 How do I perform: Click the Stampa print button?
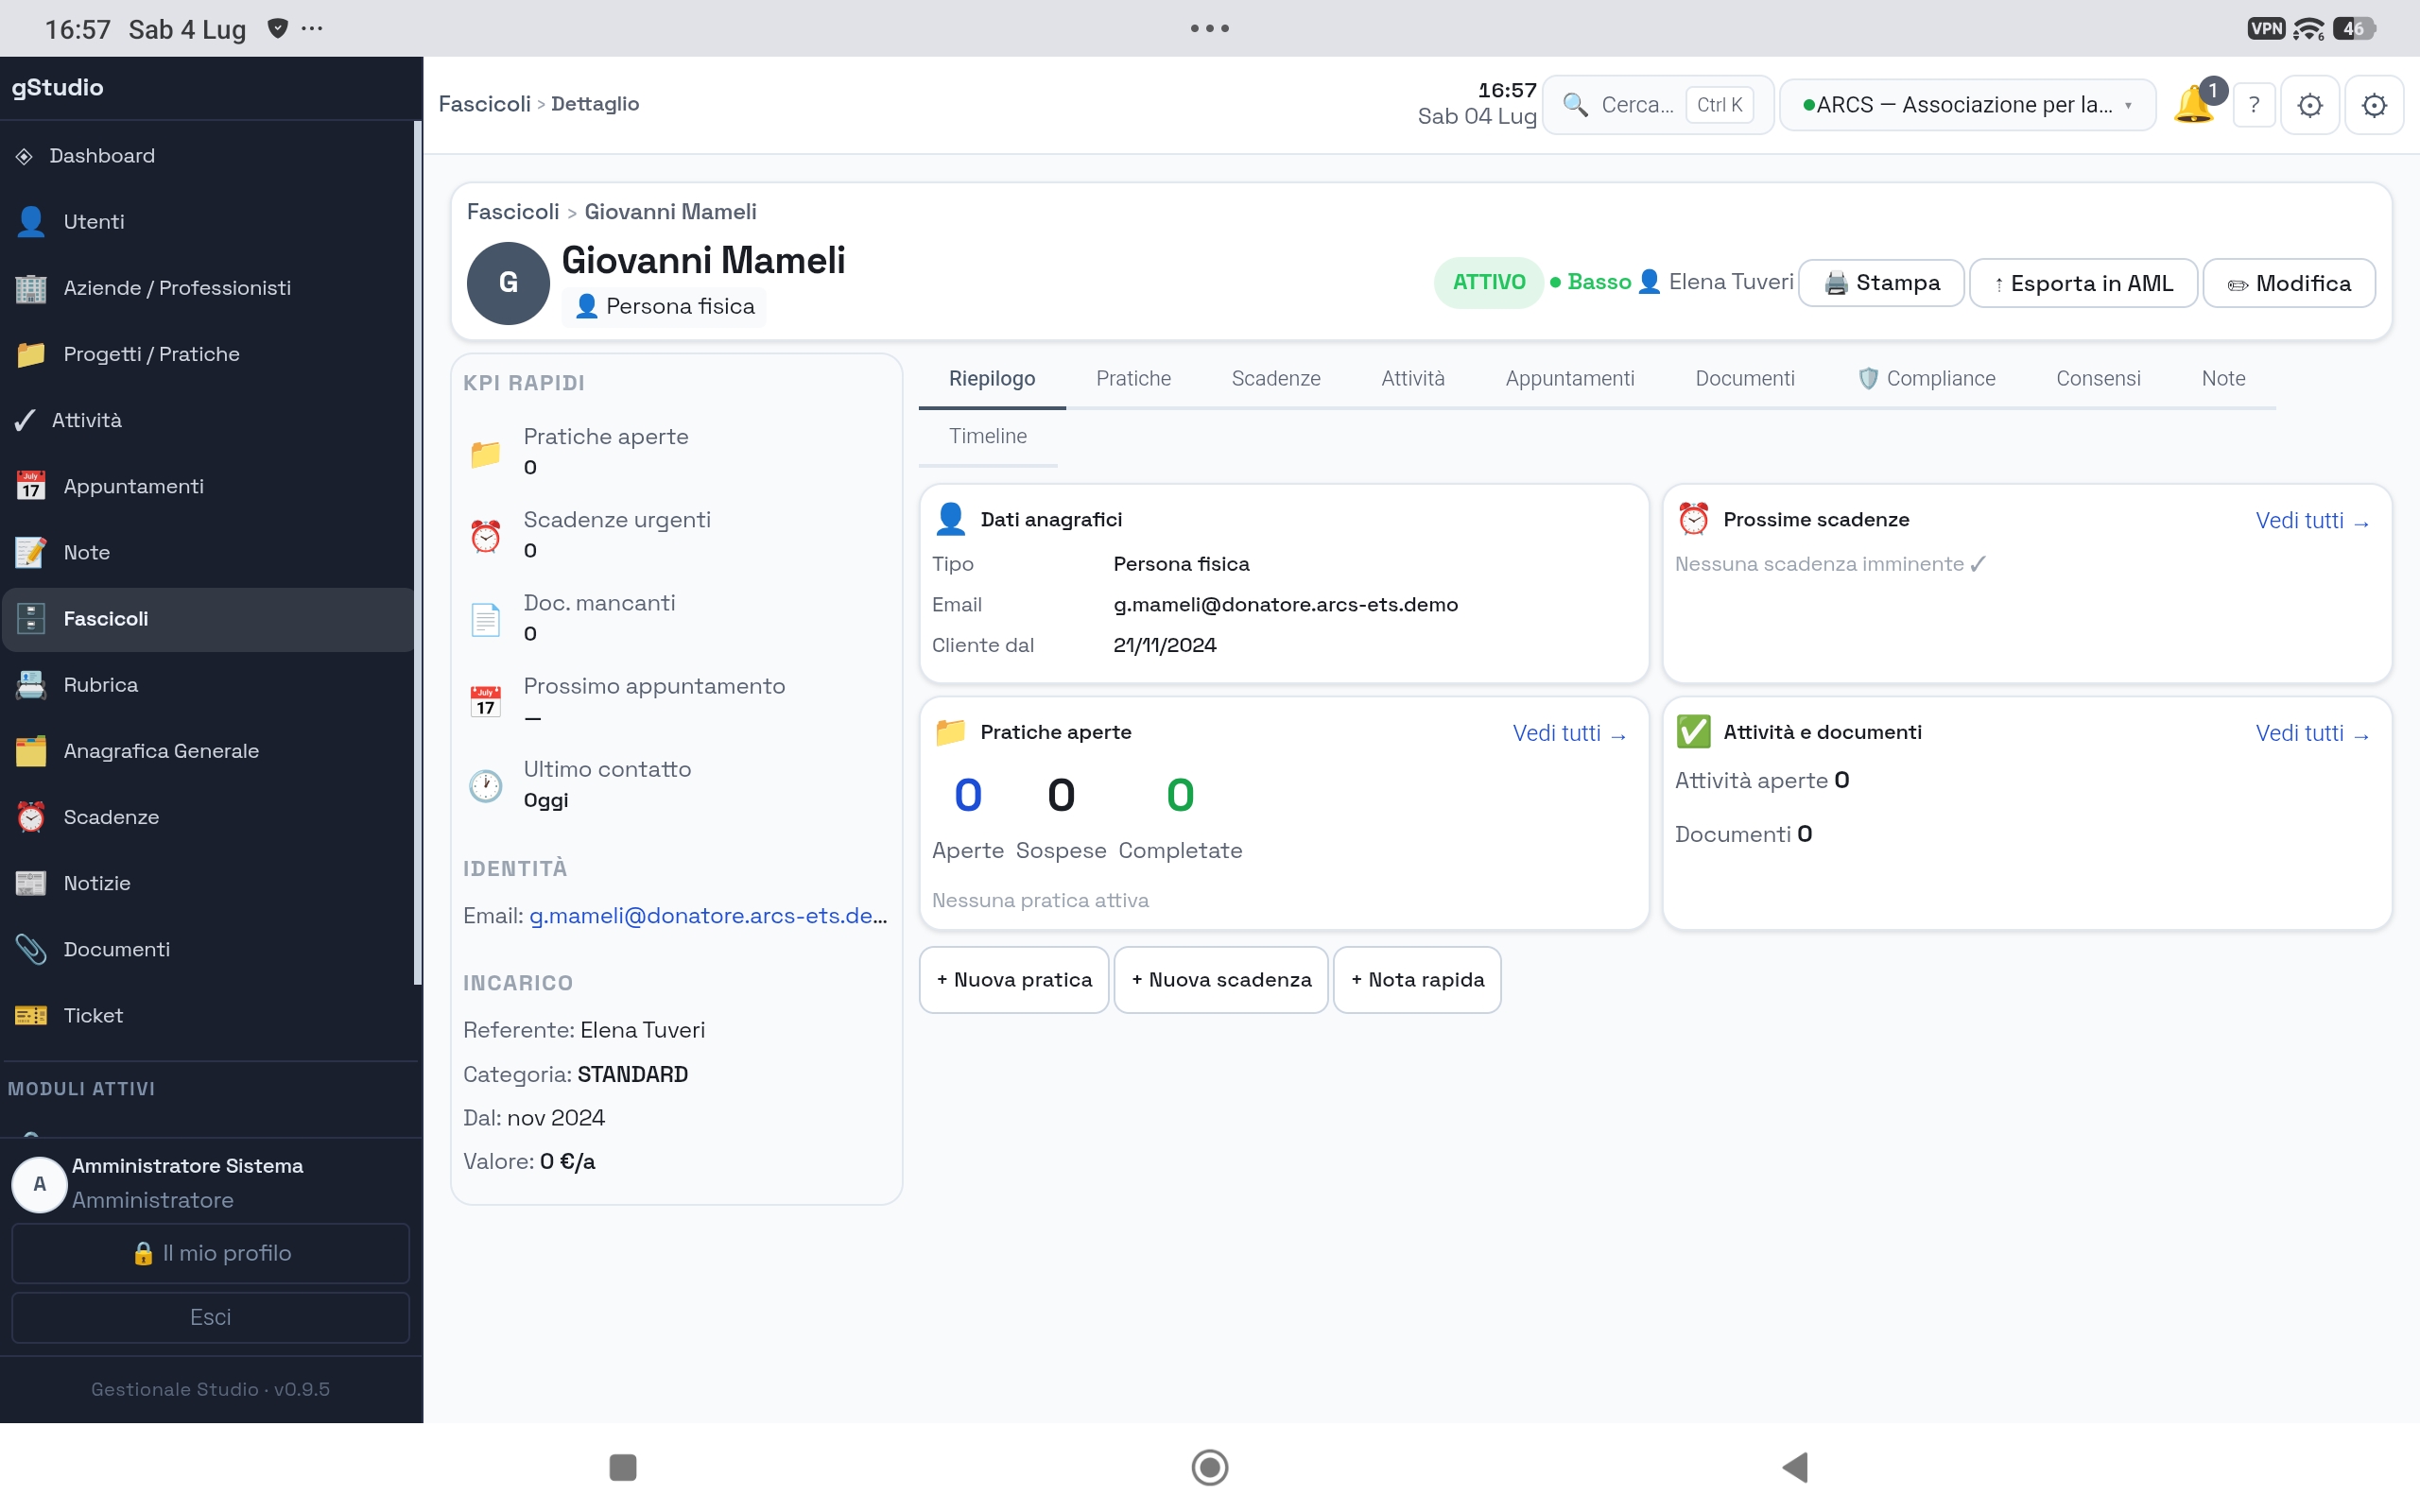click(1881, 283)
